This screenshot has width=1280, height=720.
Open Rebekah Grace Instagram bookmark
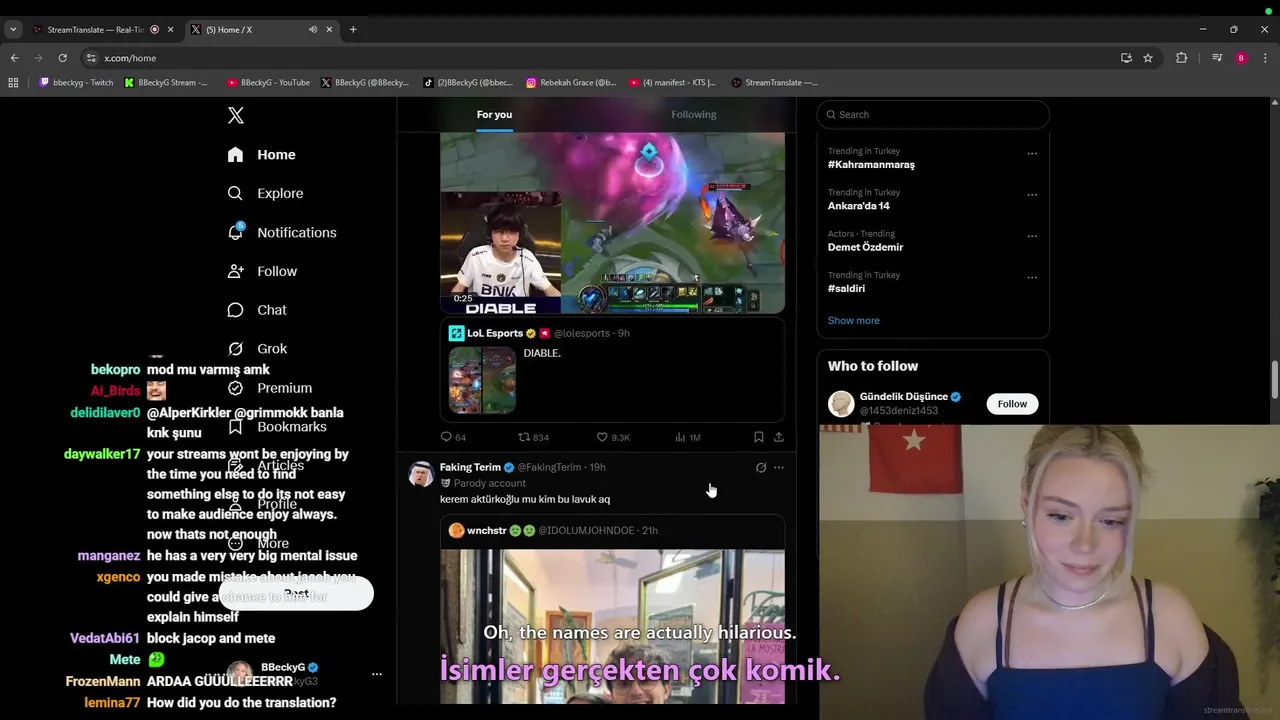(571, 83)
